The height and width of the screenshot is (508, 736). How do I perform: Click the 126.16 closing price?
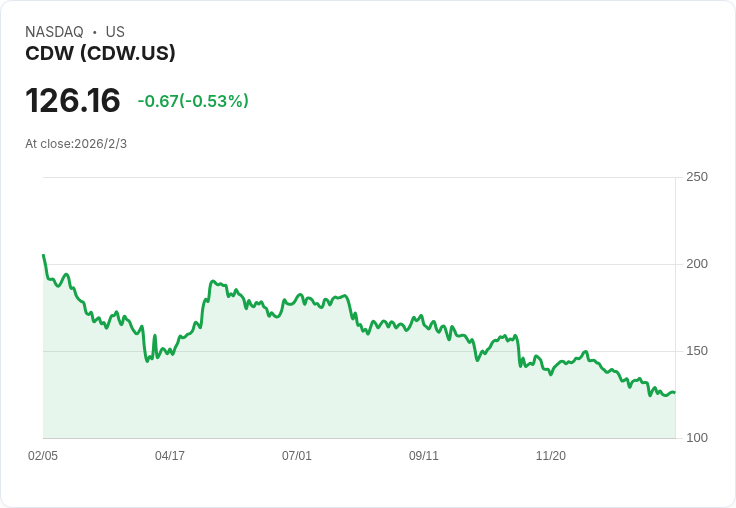73,101
